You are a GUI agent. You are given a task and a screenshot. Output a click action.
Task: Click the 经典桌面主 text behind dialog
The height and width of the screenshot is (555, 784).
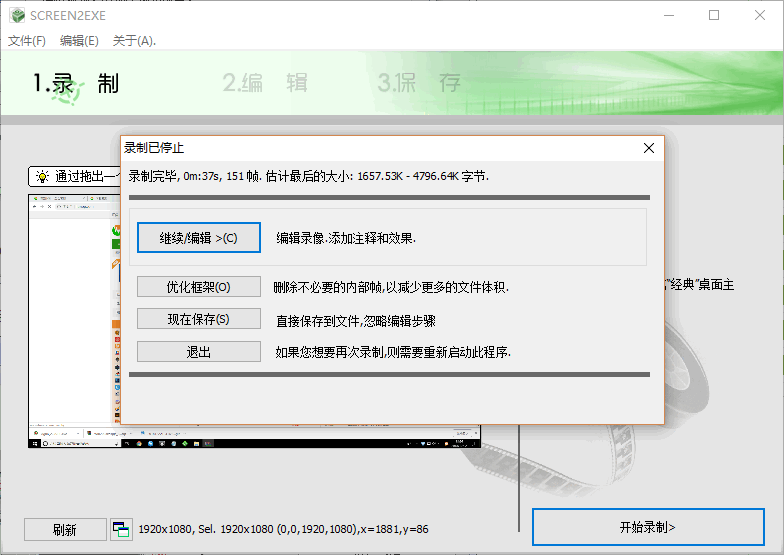tap(700, 285)
